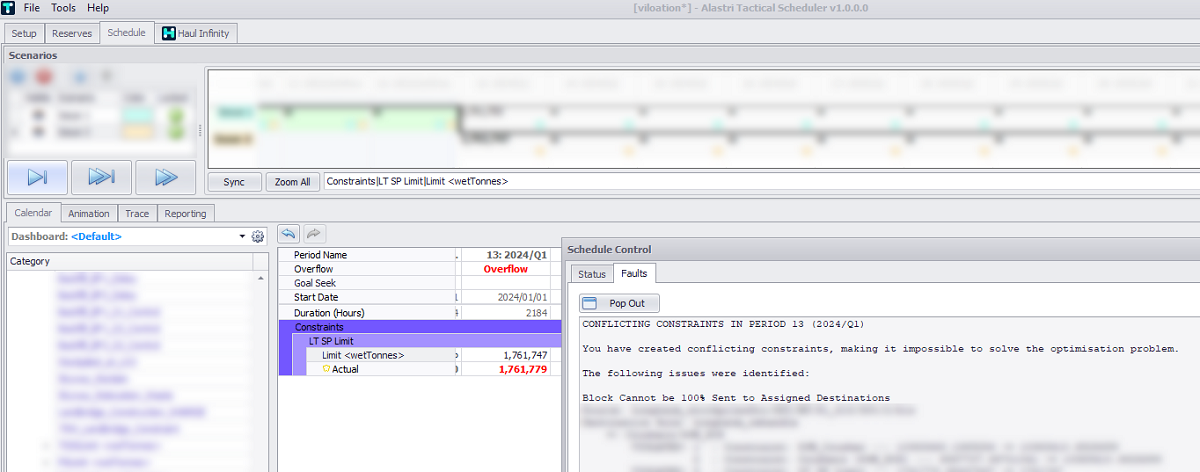Click the application logo icon
The width and height of the screenshot is (1200, 472).
(x=8, y=7)
